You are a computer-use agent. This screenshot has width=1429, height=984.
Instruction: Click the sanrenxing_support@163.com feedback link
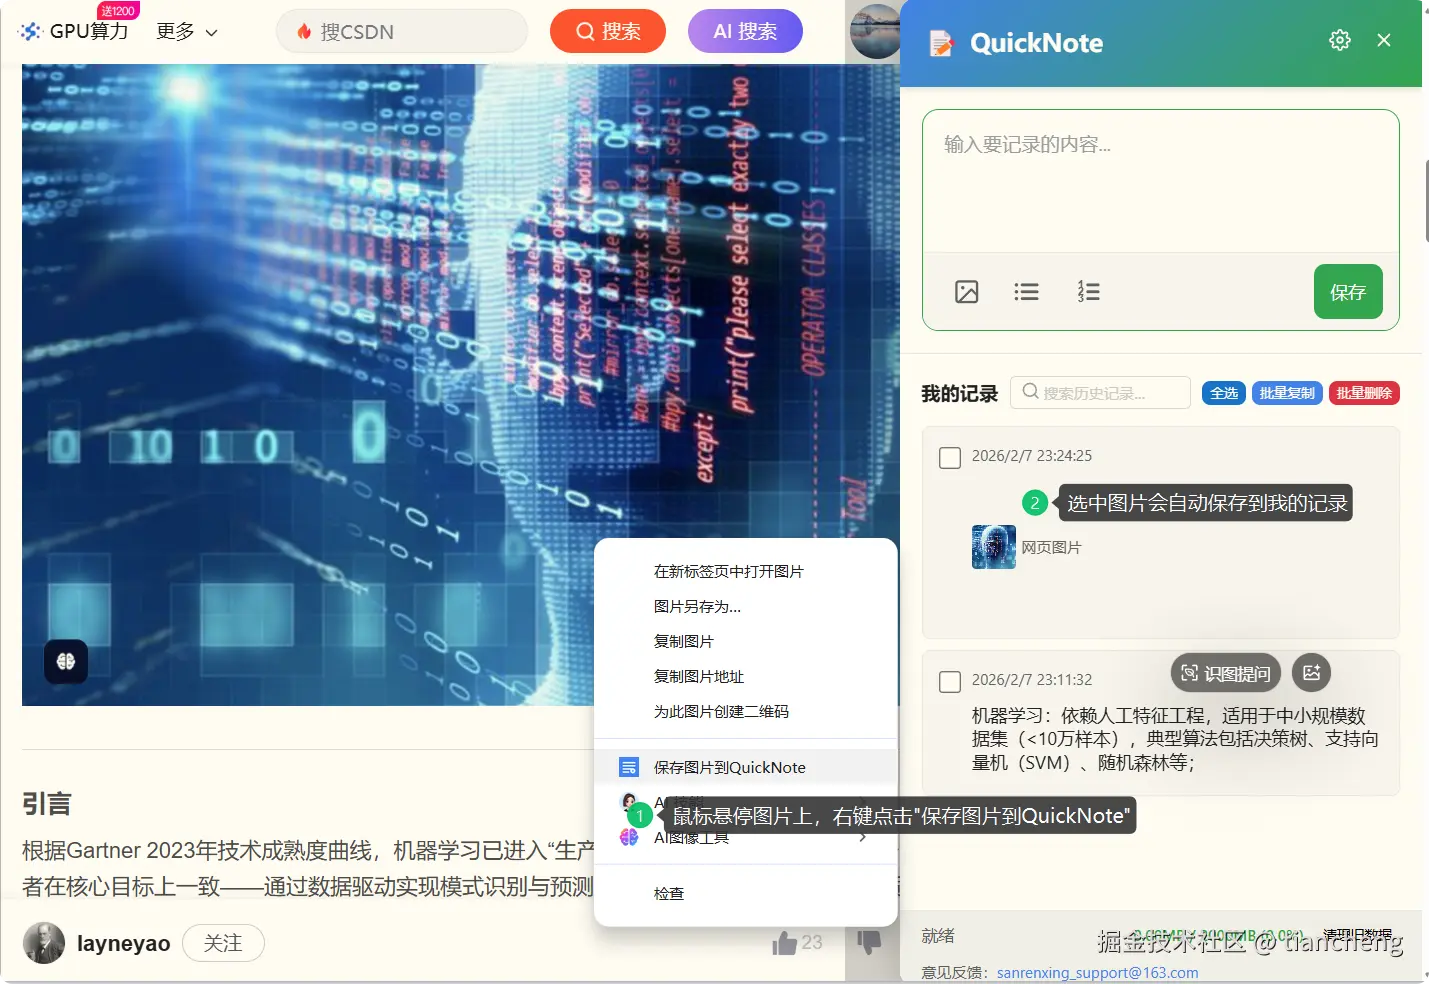pos(1097,971)
